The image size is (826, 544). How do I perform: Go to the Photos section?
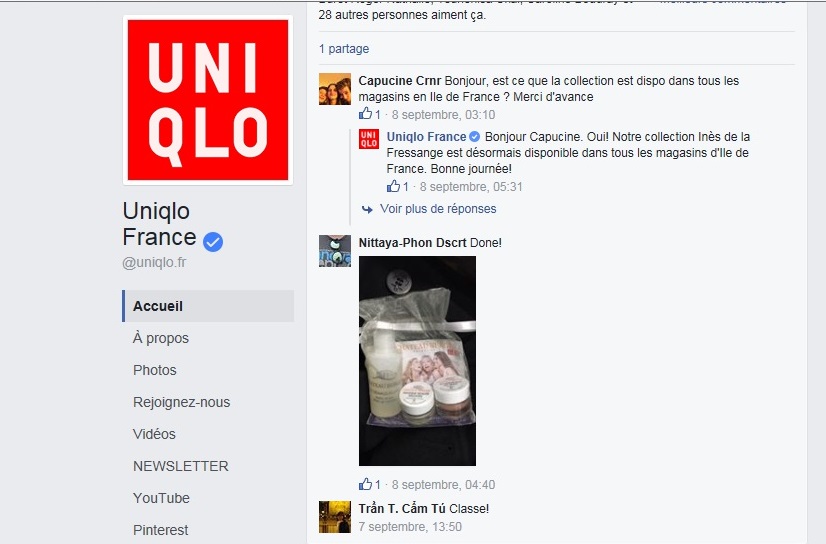point(154,370)
